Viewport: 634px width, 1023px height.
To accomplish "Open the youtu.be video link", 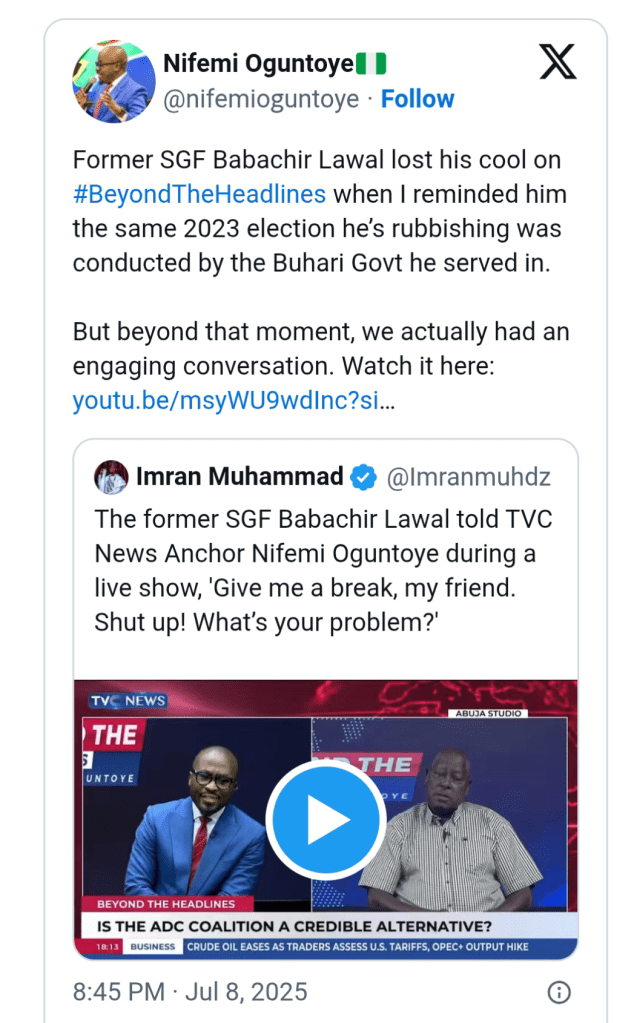I will (233, 401).
